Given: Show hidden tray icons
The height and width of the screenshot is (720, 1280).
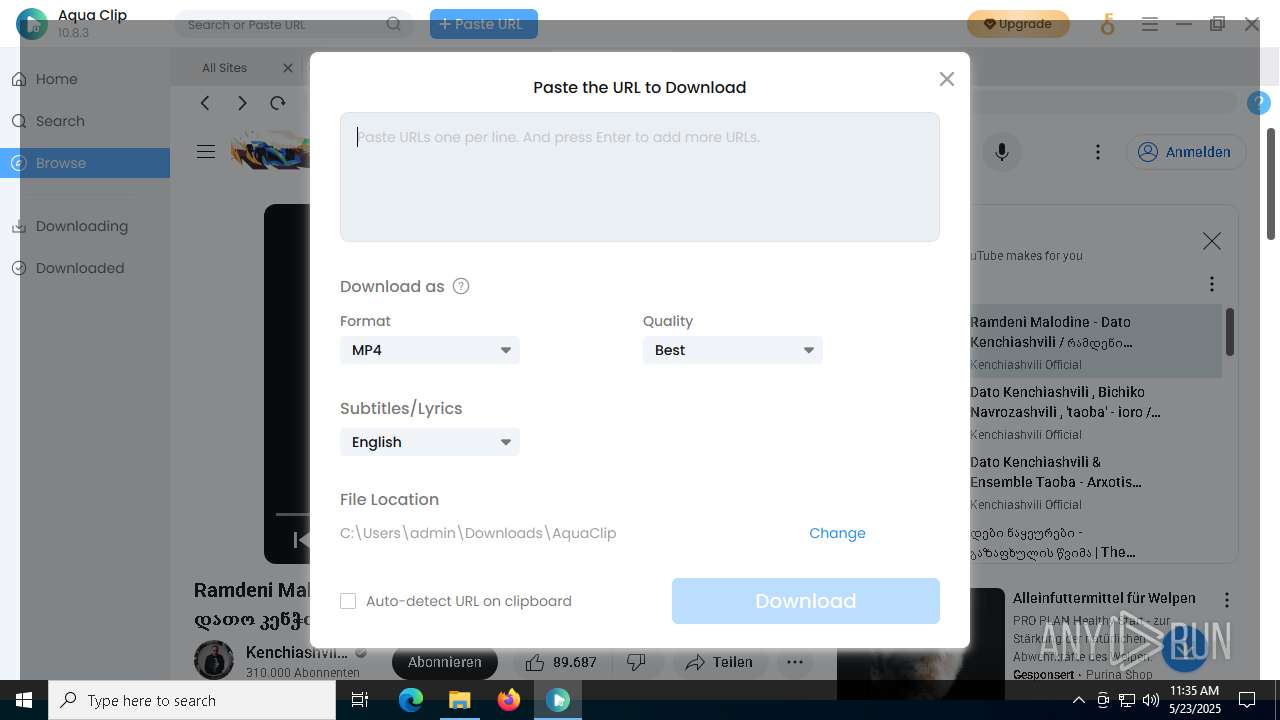Looking at the screenshot, I should pyautogui.click(x=1079, y=700).
